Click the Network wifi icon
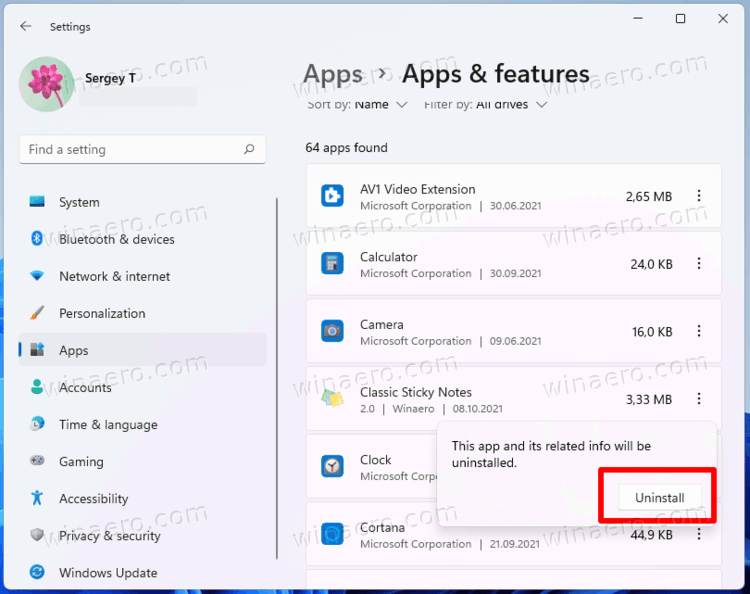This screenshot has width=750, height=594. click(37, 275)
